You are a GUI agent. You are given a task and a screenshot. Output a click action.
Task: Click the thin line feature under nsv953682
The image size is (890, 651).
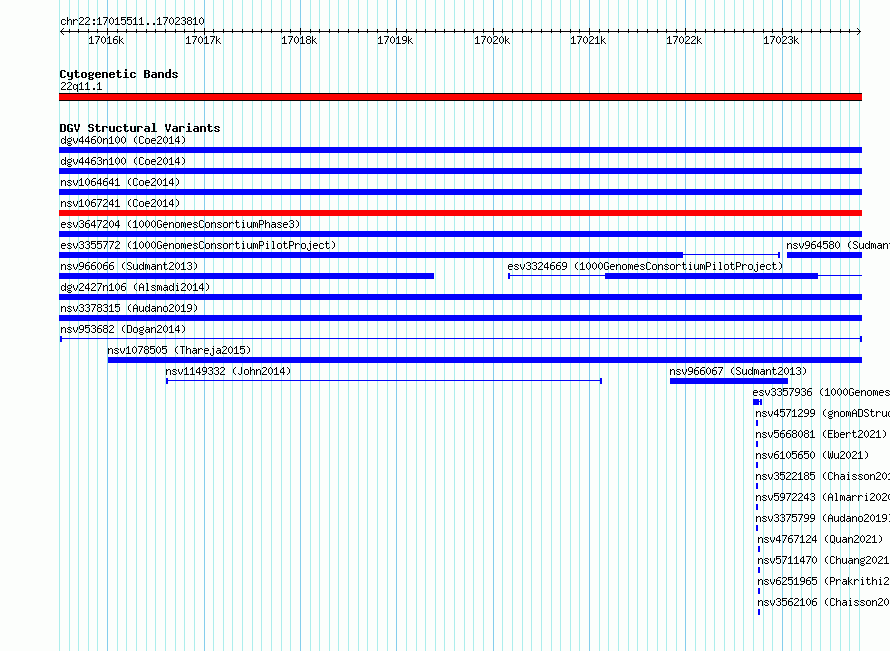point(461,339)
